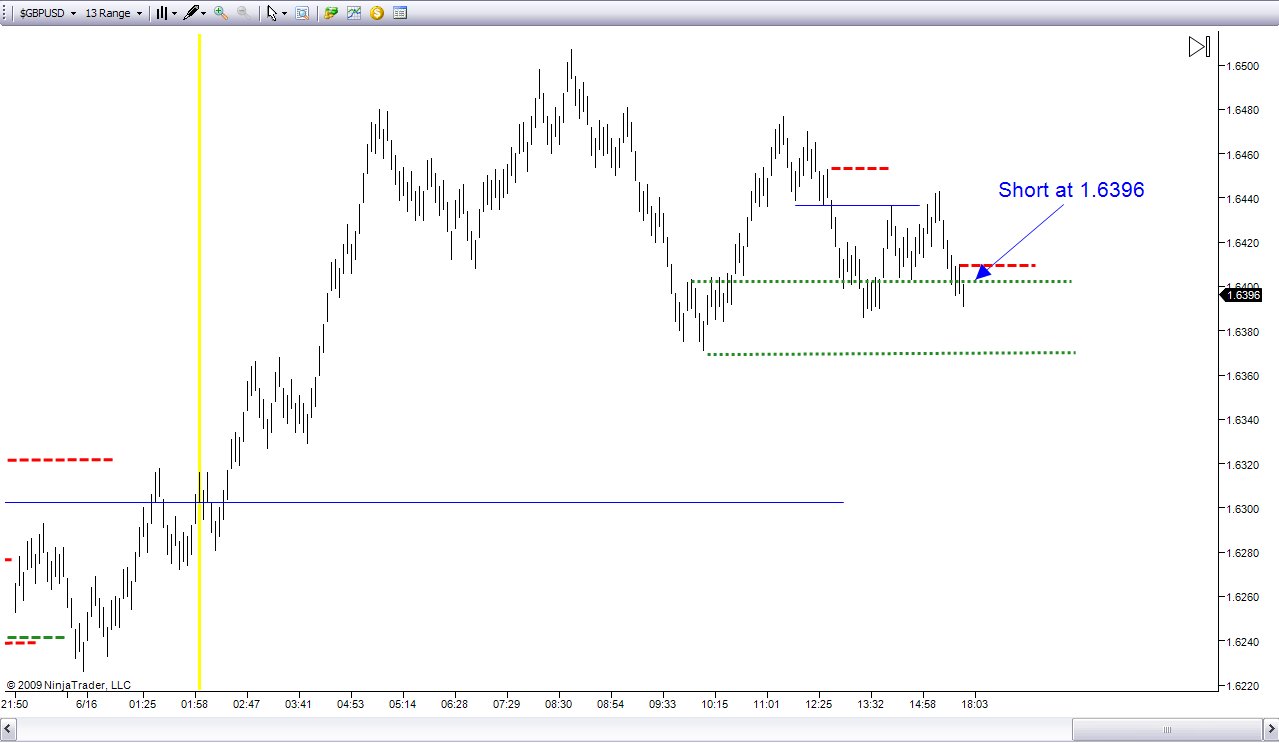The width and height of the screenshot is (1279, 743).
Task: Click the 21:50 time axis label
Action: pyautogui.click(x=15, y=705)
